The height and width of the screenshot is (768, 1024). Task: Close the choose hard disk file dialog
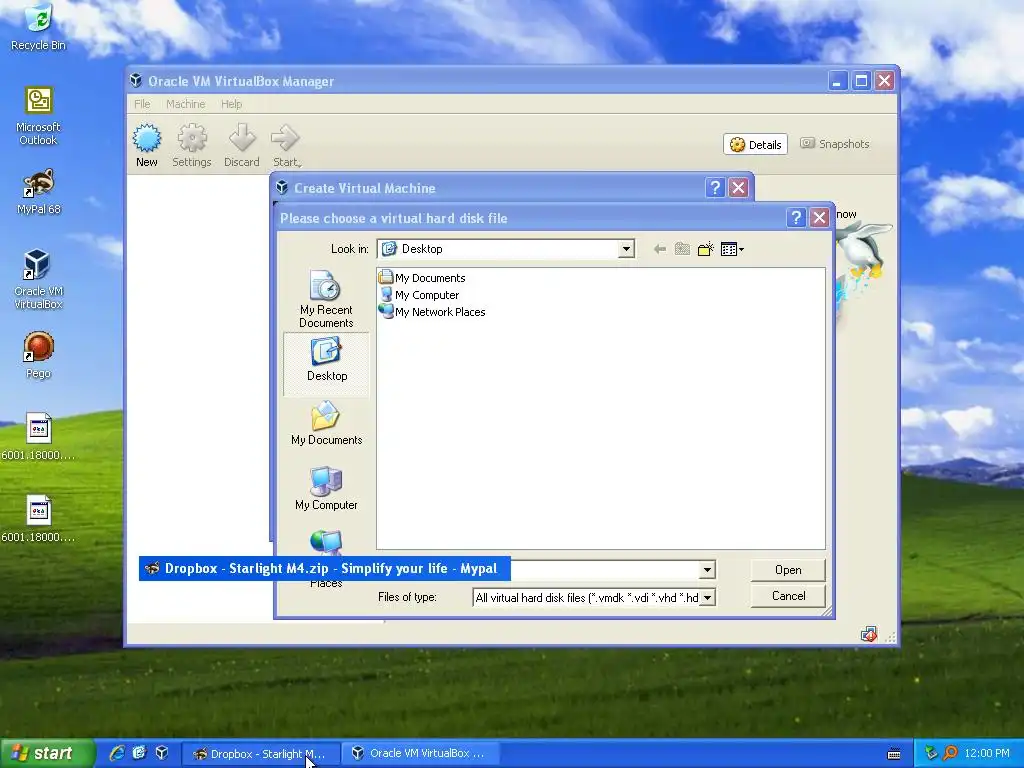click(x=819, y=217)
